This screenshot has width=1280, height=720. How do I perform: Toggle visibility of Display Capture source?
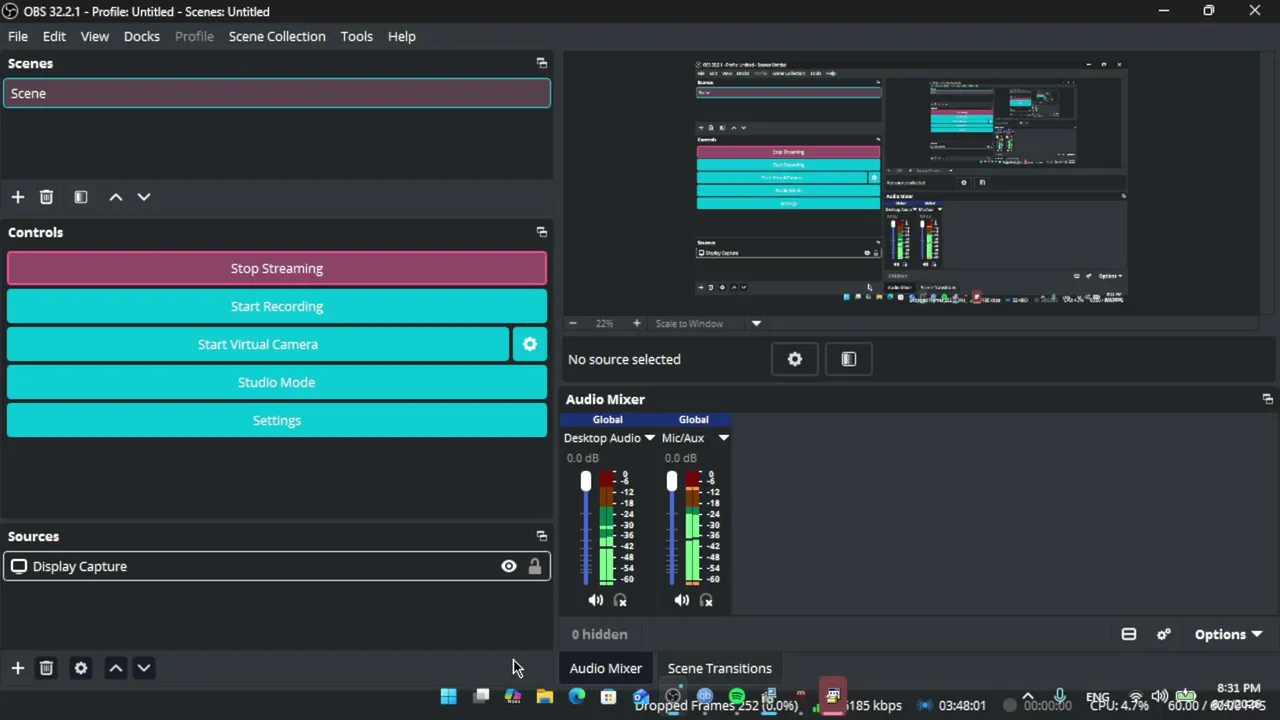(509, 567)
